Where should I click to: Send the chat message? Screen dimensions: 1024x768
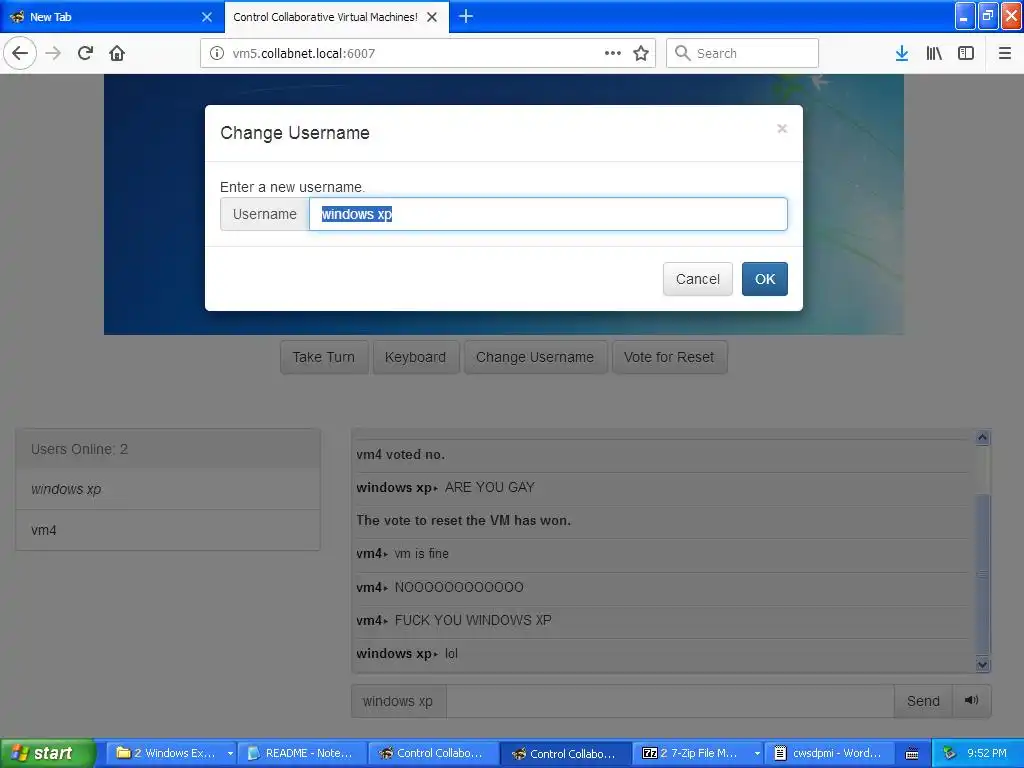pyautogui.click(x=923, y=701)
